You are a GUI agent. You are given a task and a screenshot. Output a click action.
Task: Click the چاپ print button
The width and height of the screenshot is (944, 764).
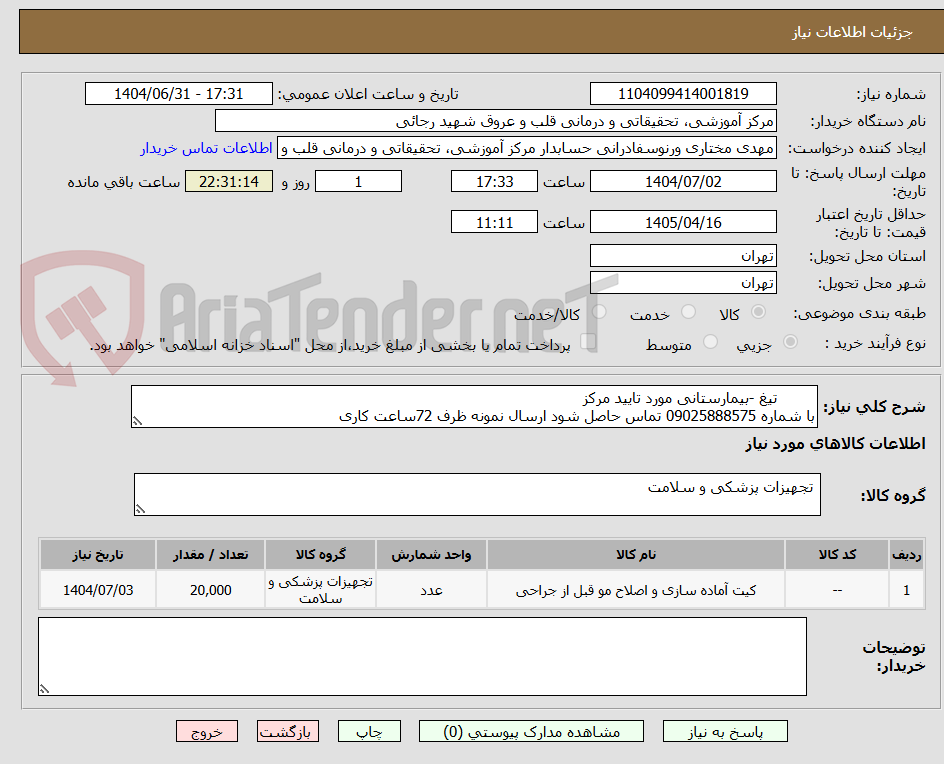[x=369, y=731]
